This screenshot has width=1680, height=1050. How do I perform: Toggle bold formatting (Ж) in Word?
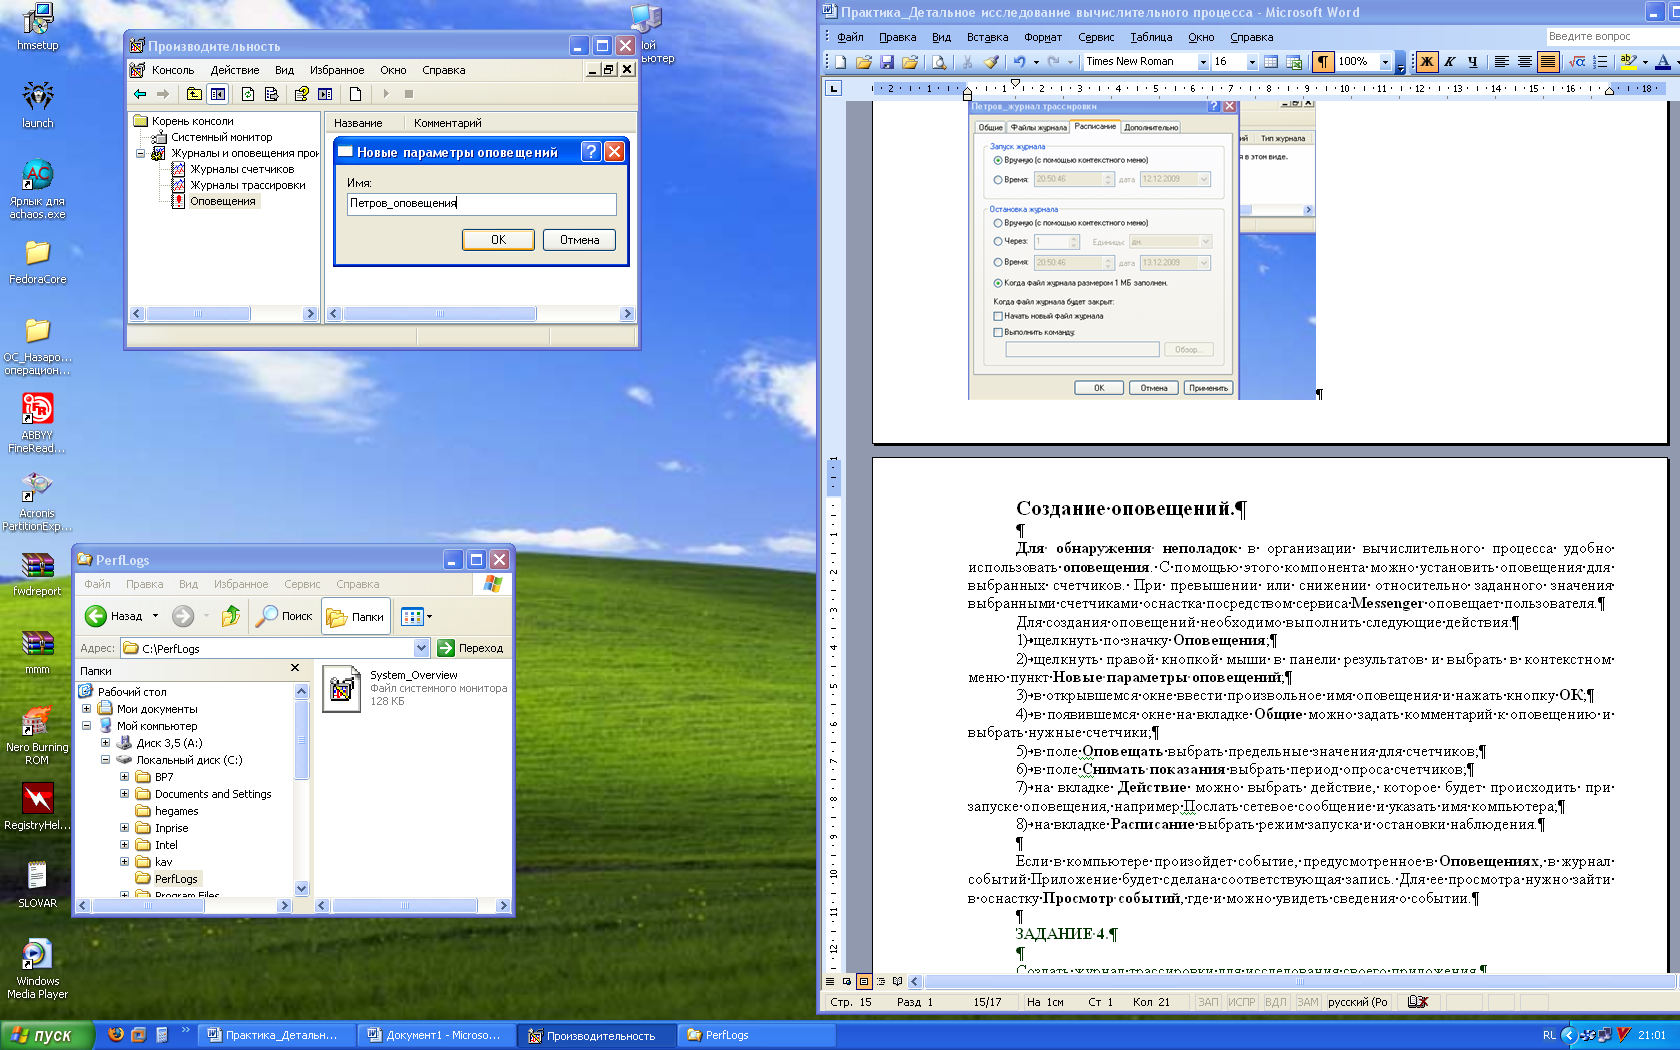pyautogui.click(x=1427, y=62)
